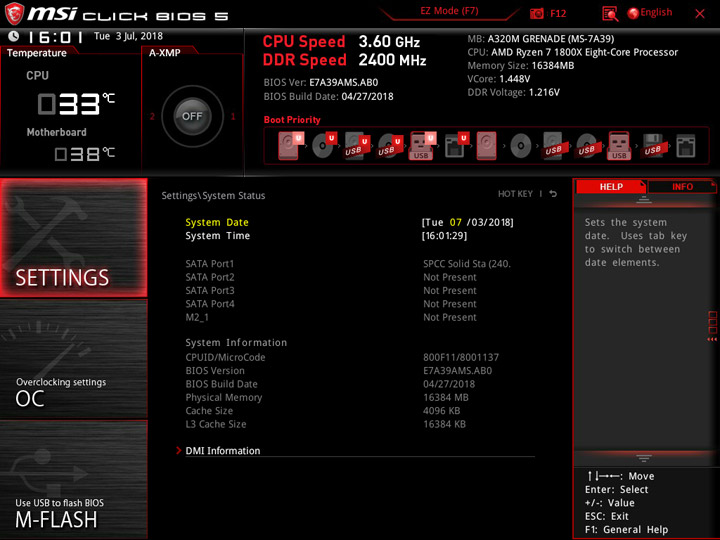Click the help panel upper scroll handle
The height and width of the screenshot is (540, 720).
(643, 200)
